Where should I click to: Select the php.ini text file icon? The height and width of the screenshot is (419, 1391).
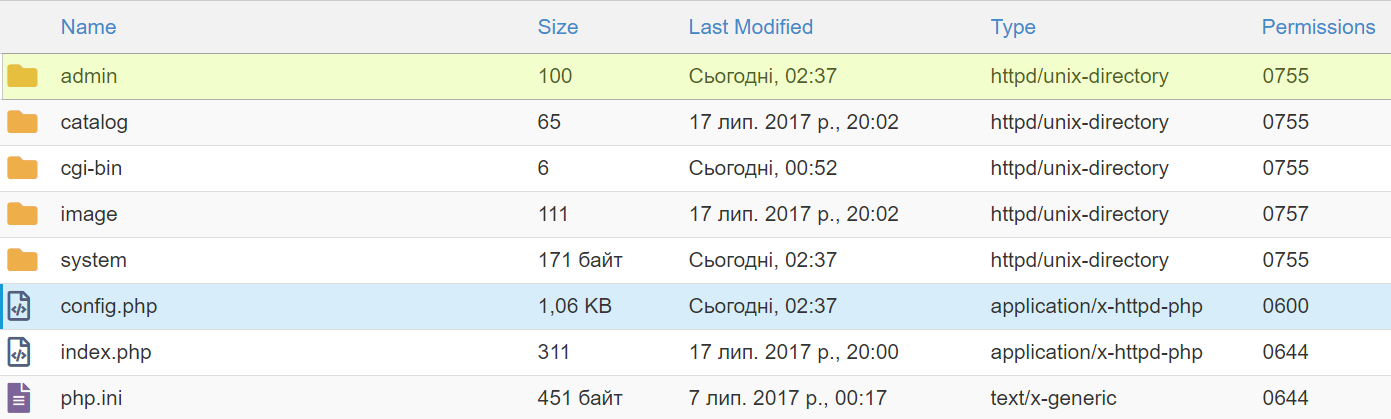click(x=19, y=398)
